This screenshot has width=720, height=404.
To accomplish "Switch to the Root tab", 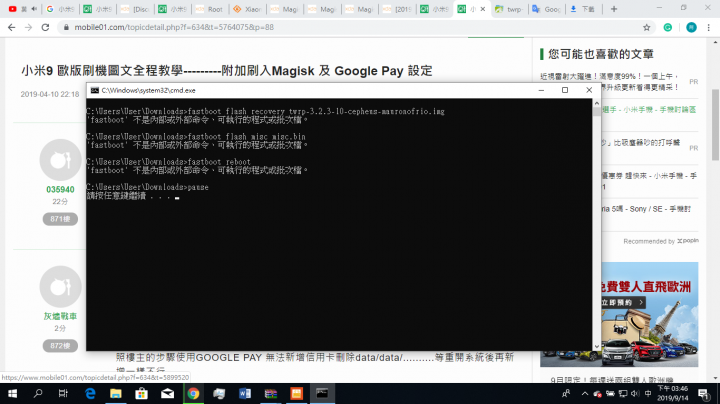I will click(x=209, y=9).
